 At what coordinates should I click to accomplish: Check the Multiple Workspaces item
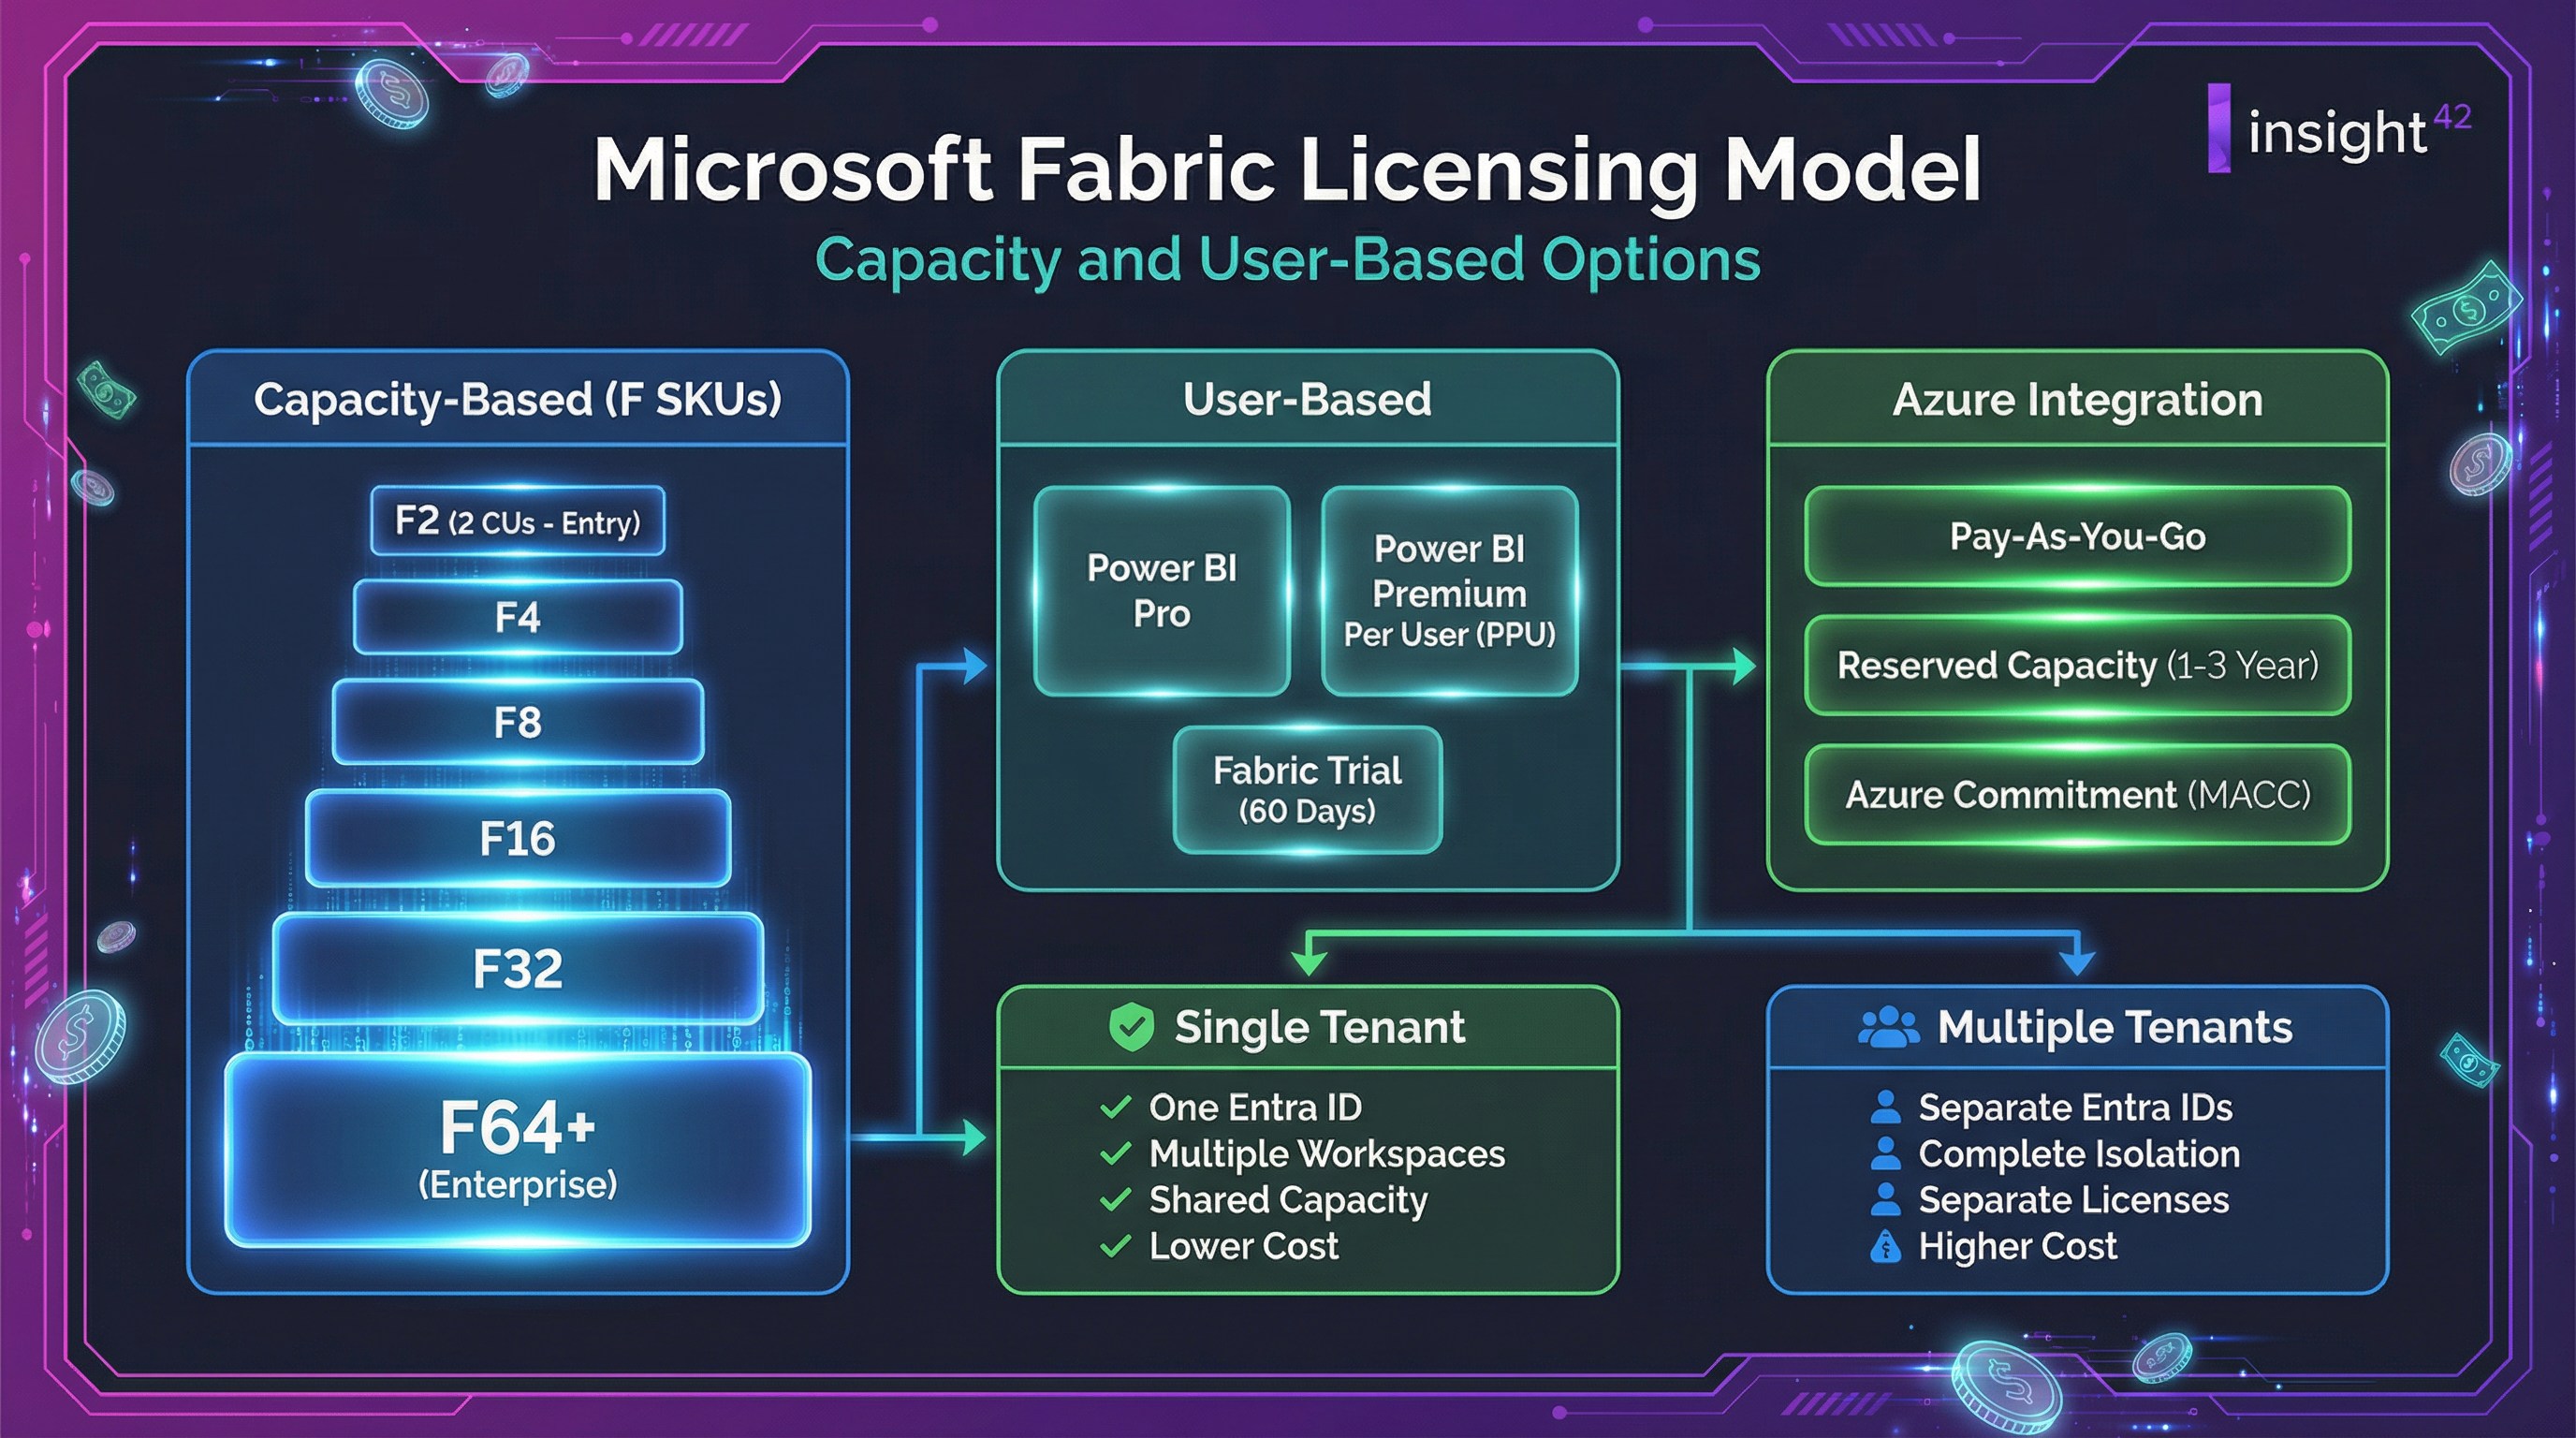click(x=1117, y=1153)
